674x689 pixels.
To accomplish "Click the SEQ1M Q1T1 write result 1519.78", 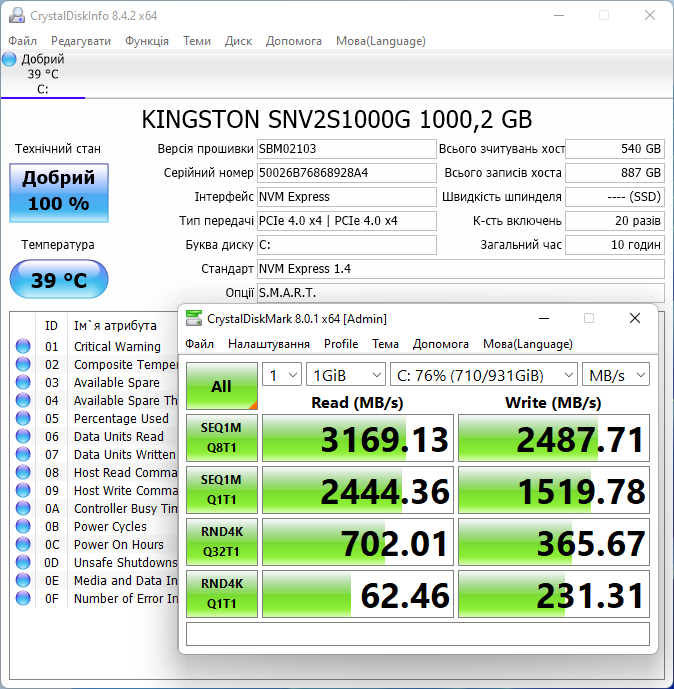I will click(554, 490).
